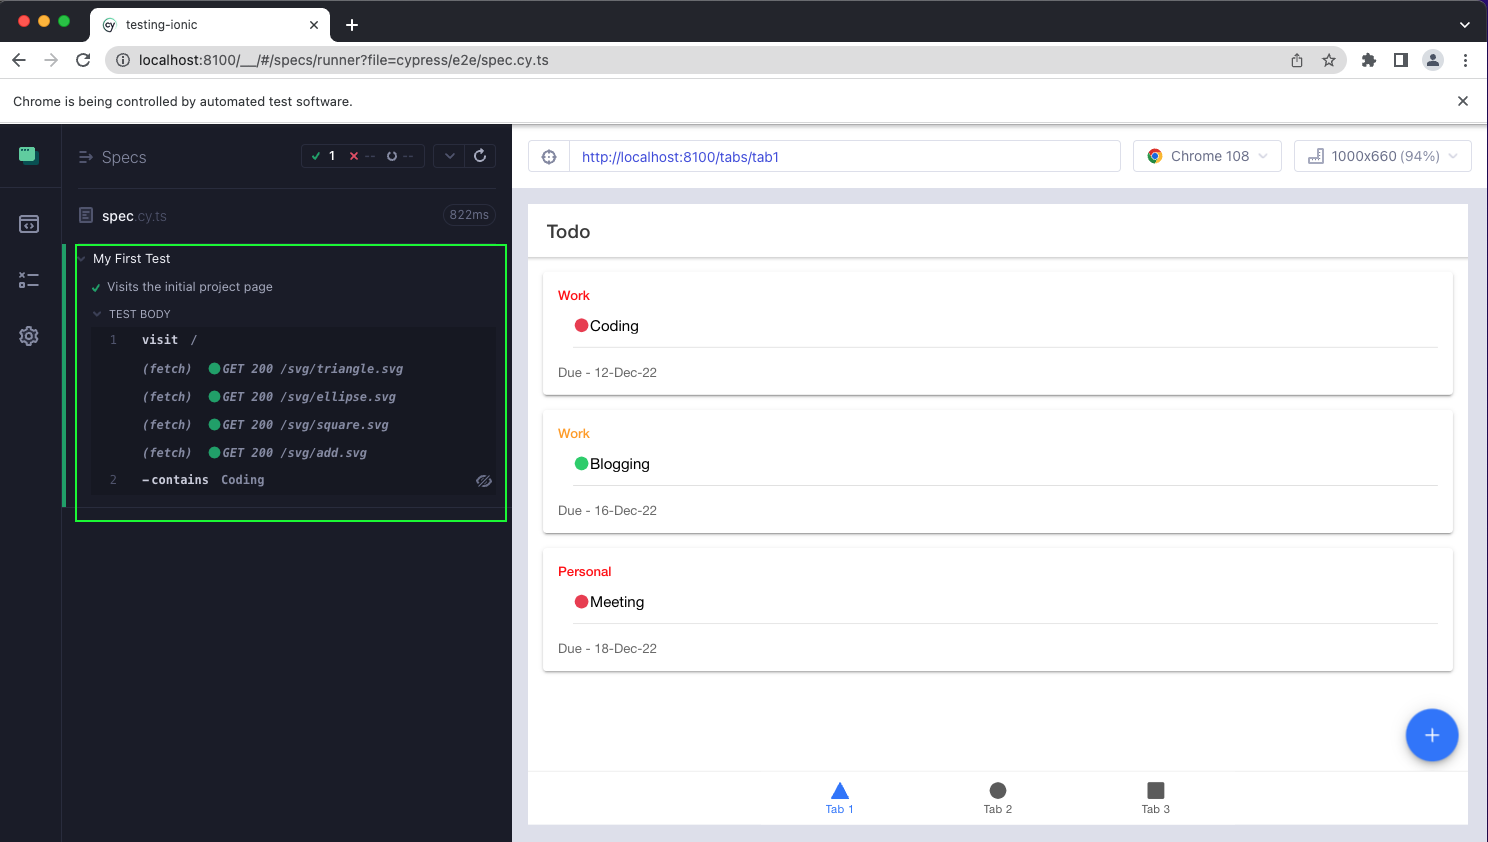The height and width of the screenshot is (842, 1488).
Task: Click the pending tests count indicator
Action: tap(400, 156)
